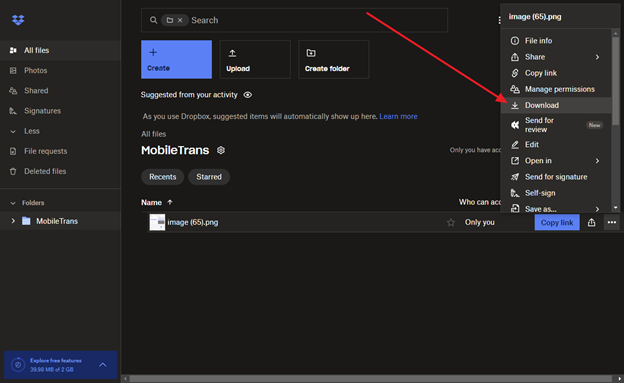
Task: Click context menu scrollbar down arrow
Action: tap(616, 208)
